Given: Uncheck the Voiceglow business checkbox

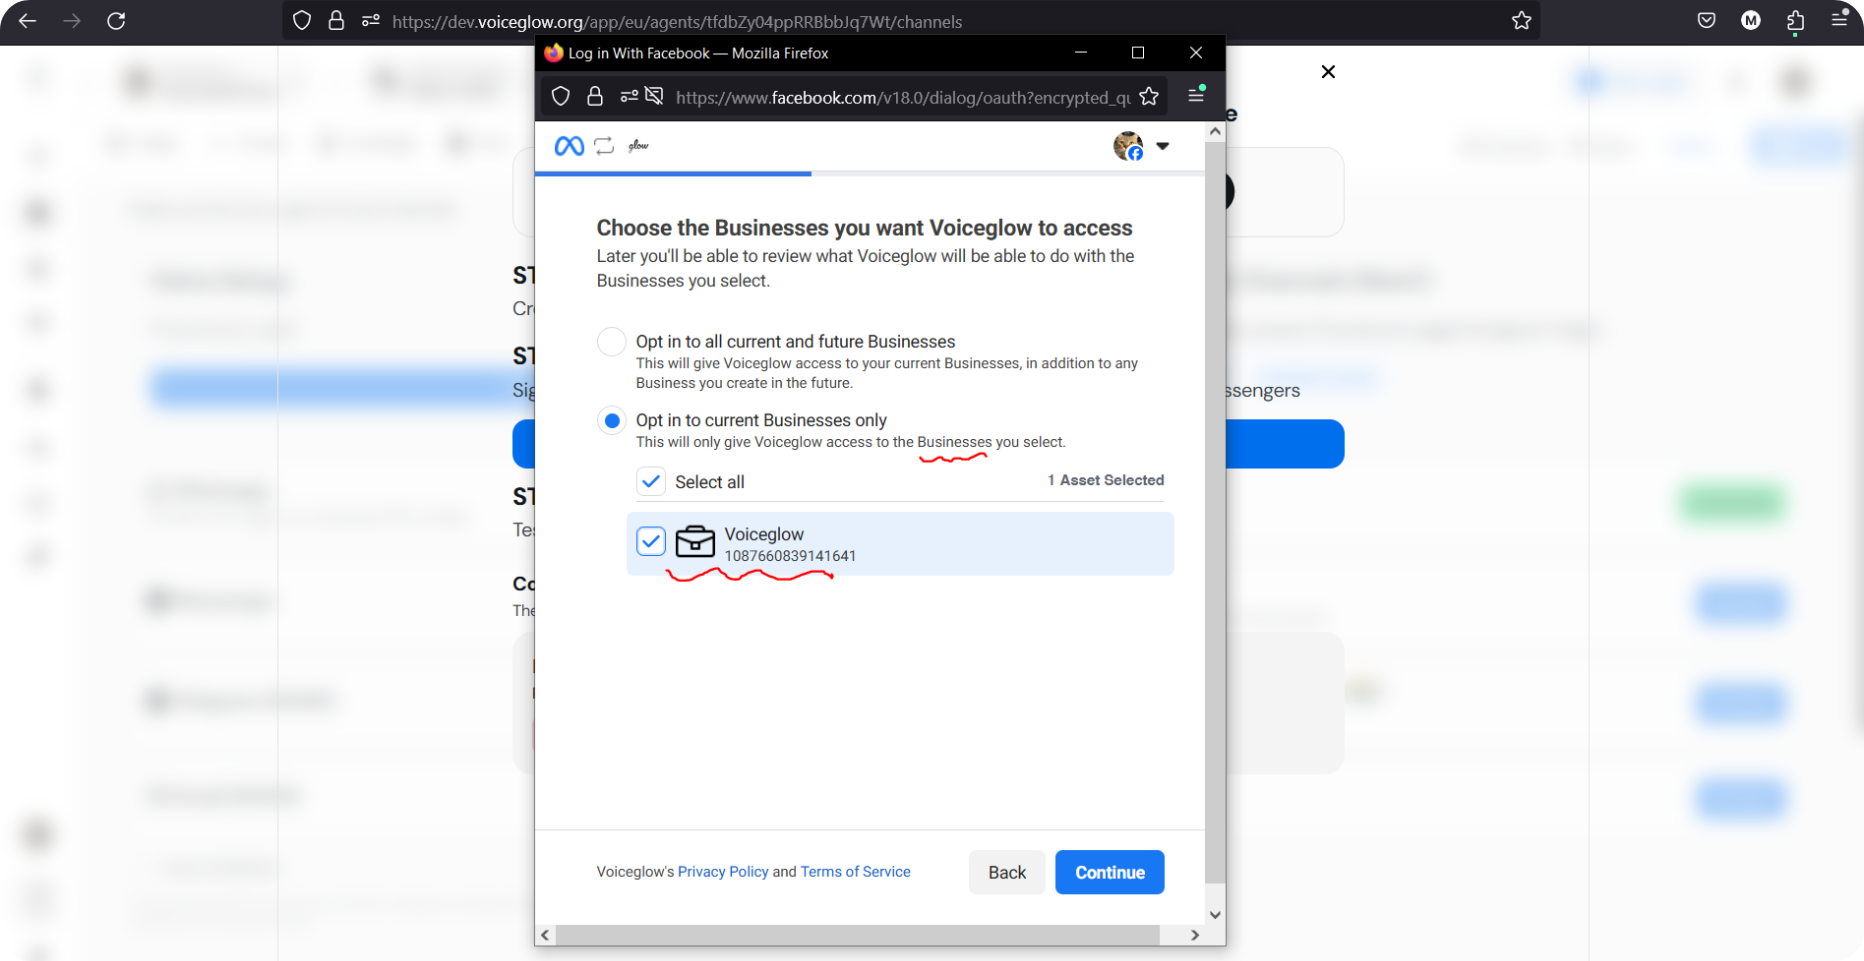Looking at the screenshot, I should click(x=651, y=541).
